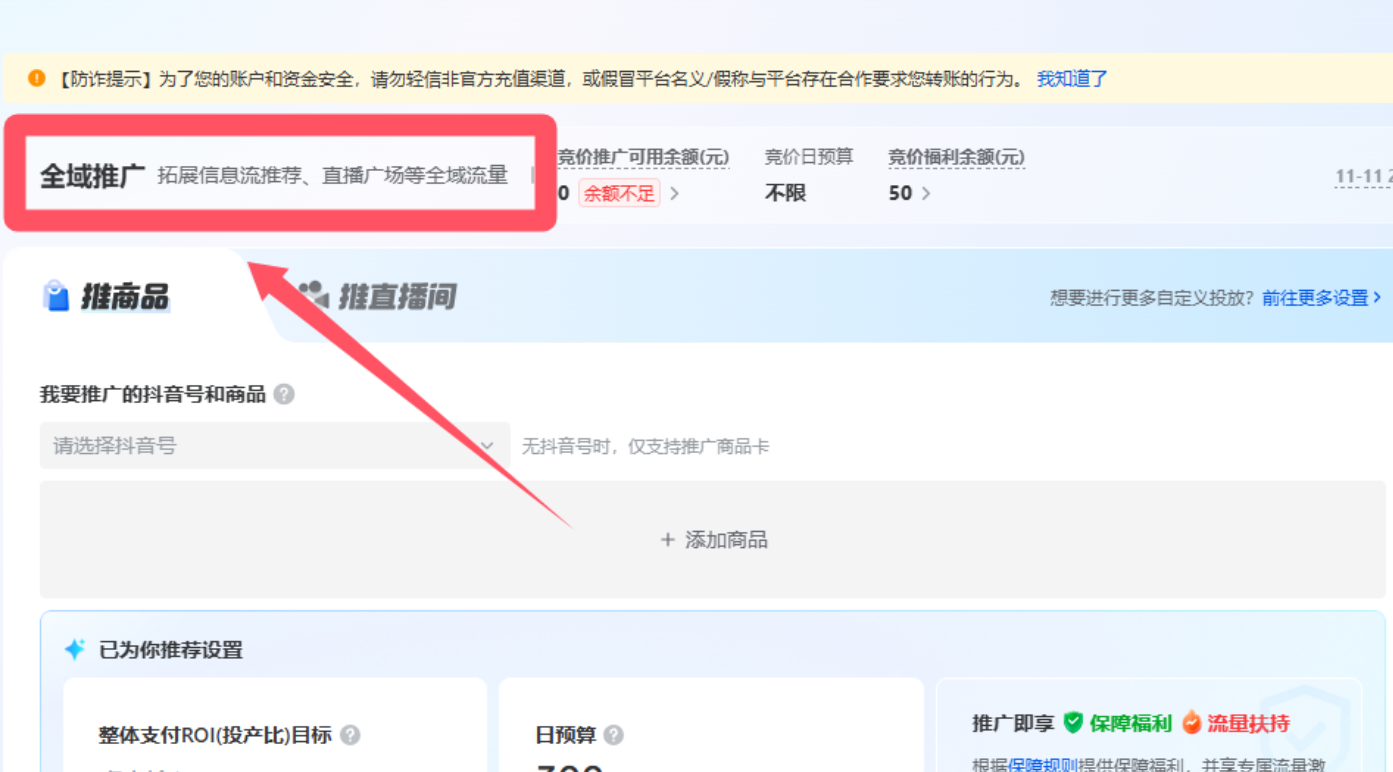Click the 竞价推广可用余额(元) label

pyautogui.click(x=643, y=157)
